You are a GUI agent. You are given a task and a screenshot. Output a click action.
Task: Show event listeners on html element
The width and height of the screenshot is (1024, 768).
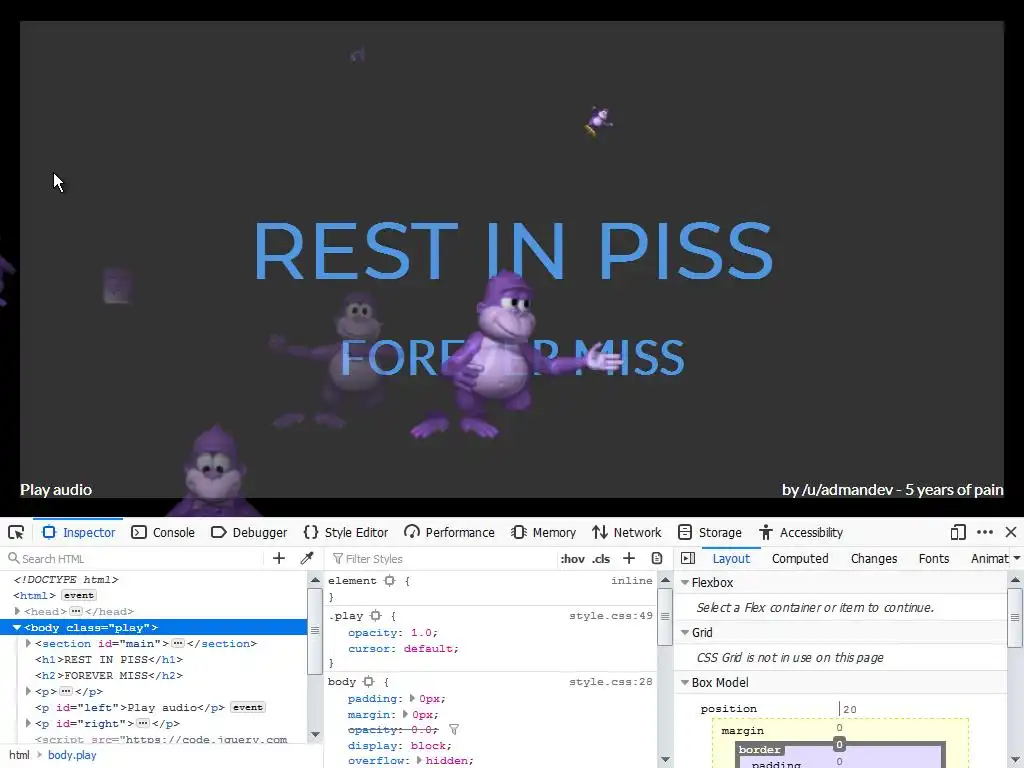79,595
